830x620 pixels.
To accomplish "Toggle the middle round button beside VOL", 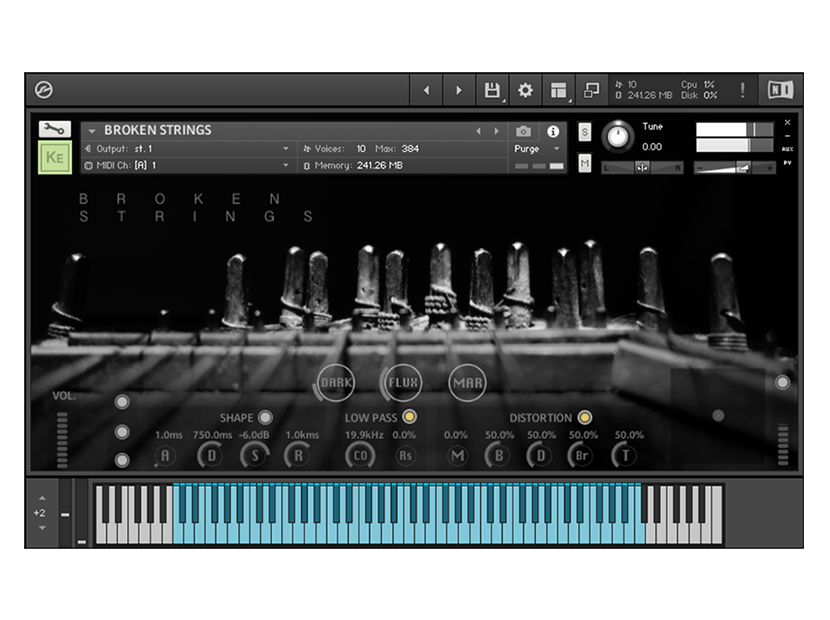I will [122, 432].
